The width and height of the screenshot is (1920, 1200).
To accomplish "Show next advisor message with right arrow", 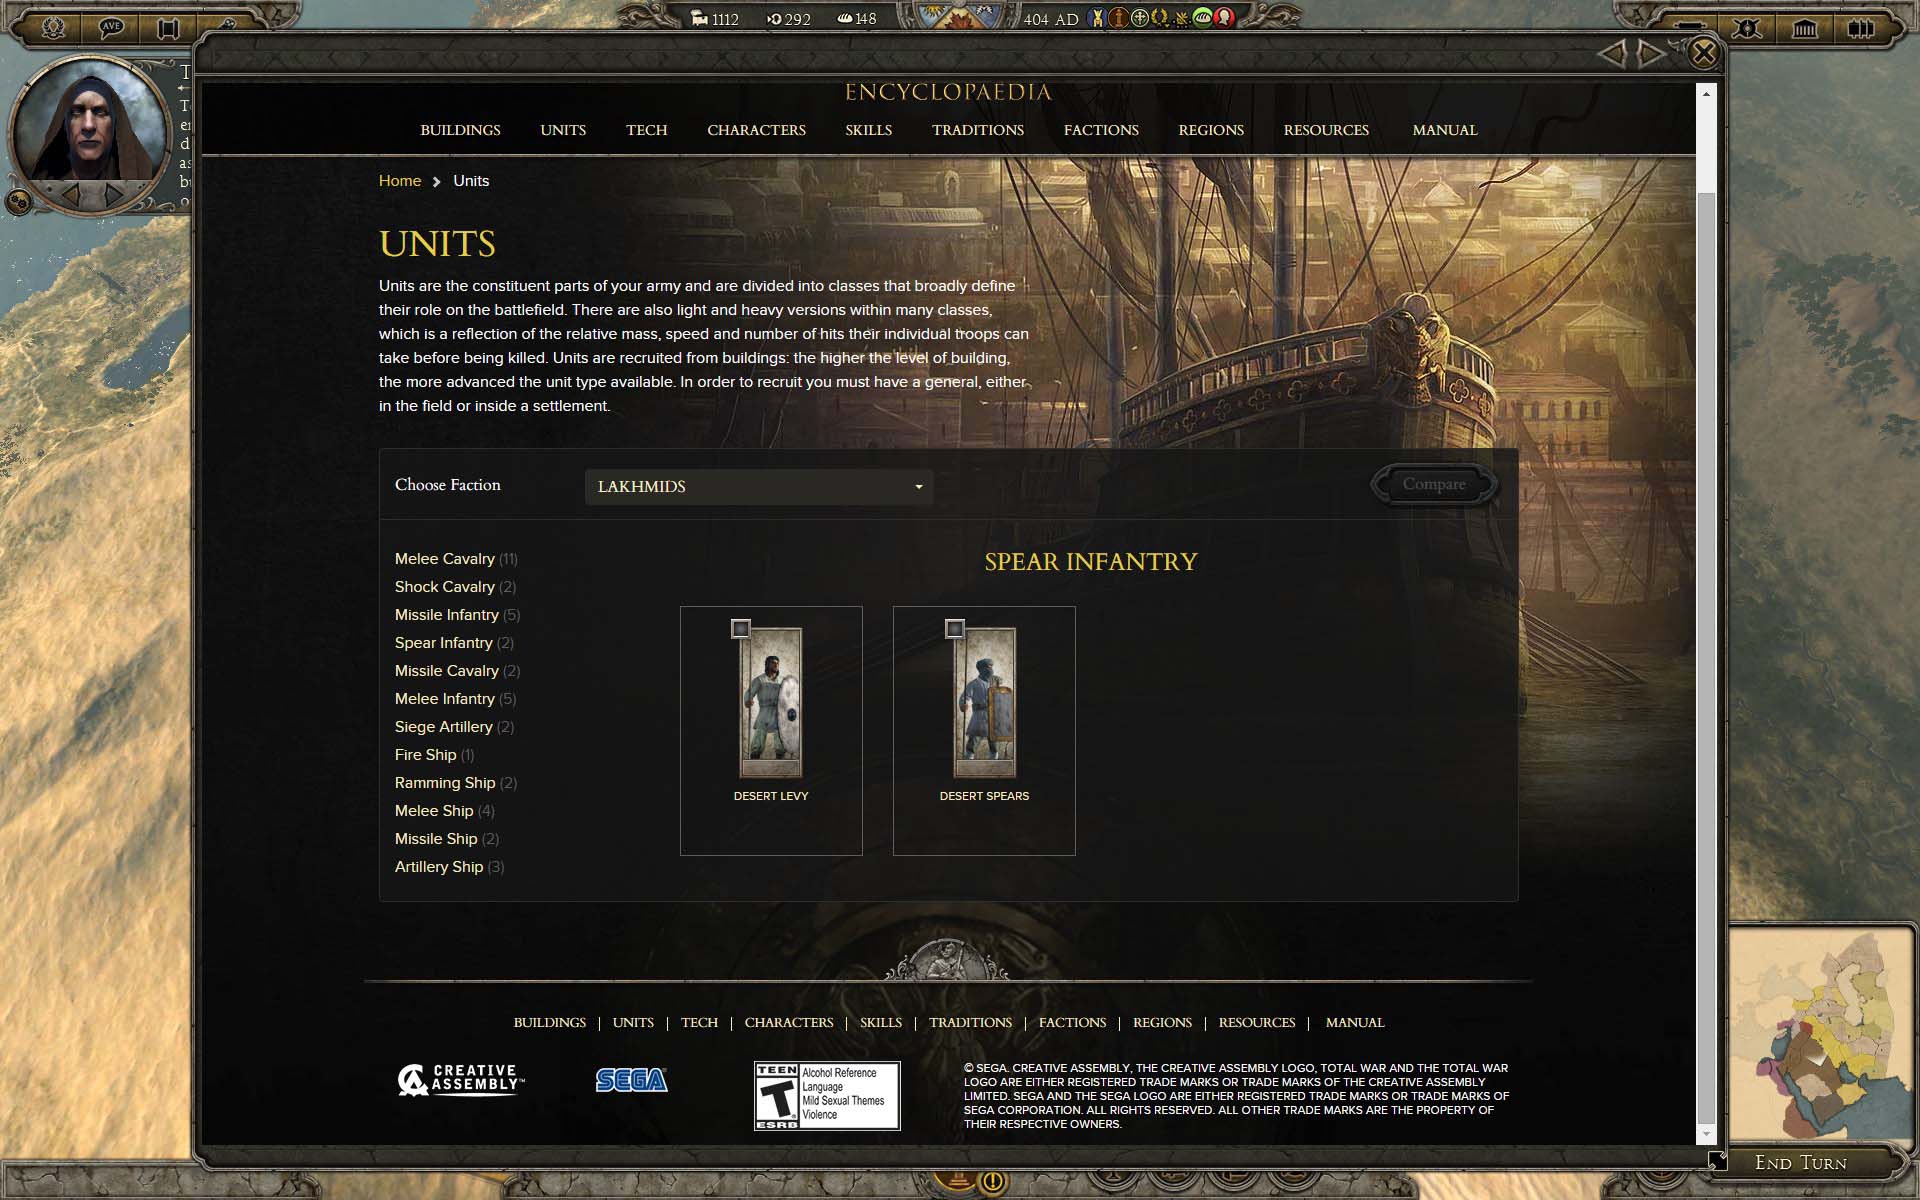I will (x=114, y=194).
